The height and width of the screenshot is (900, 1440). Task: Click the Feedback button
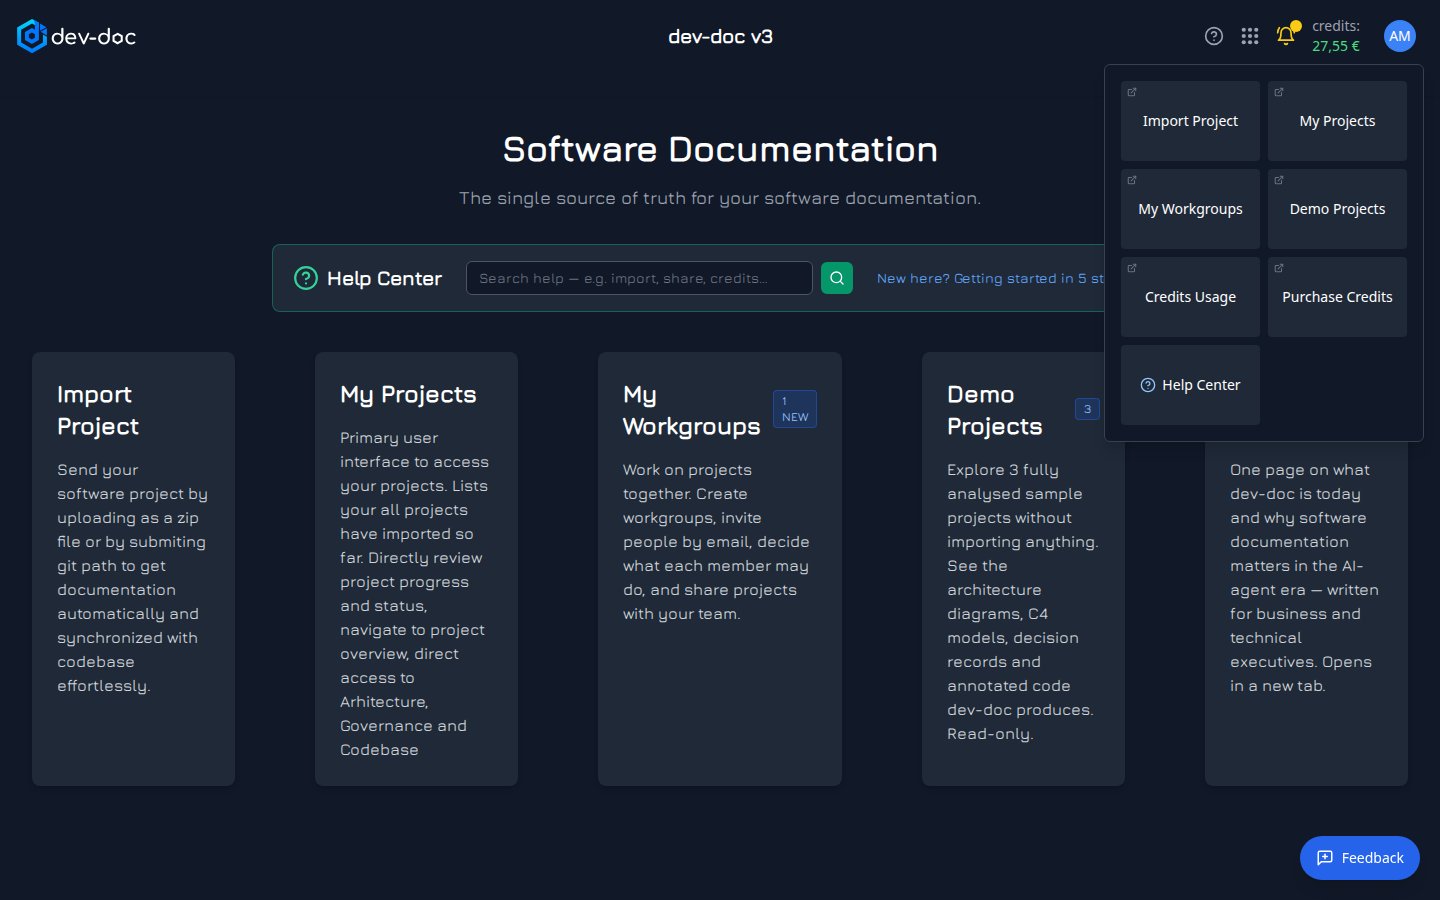point(1359,858)
